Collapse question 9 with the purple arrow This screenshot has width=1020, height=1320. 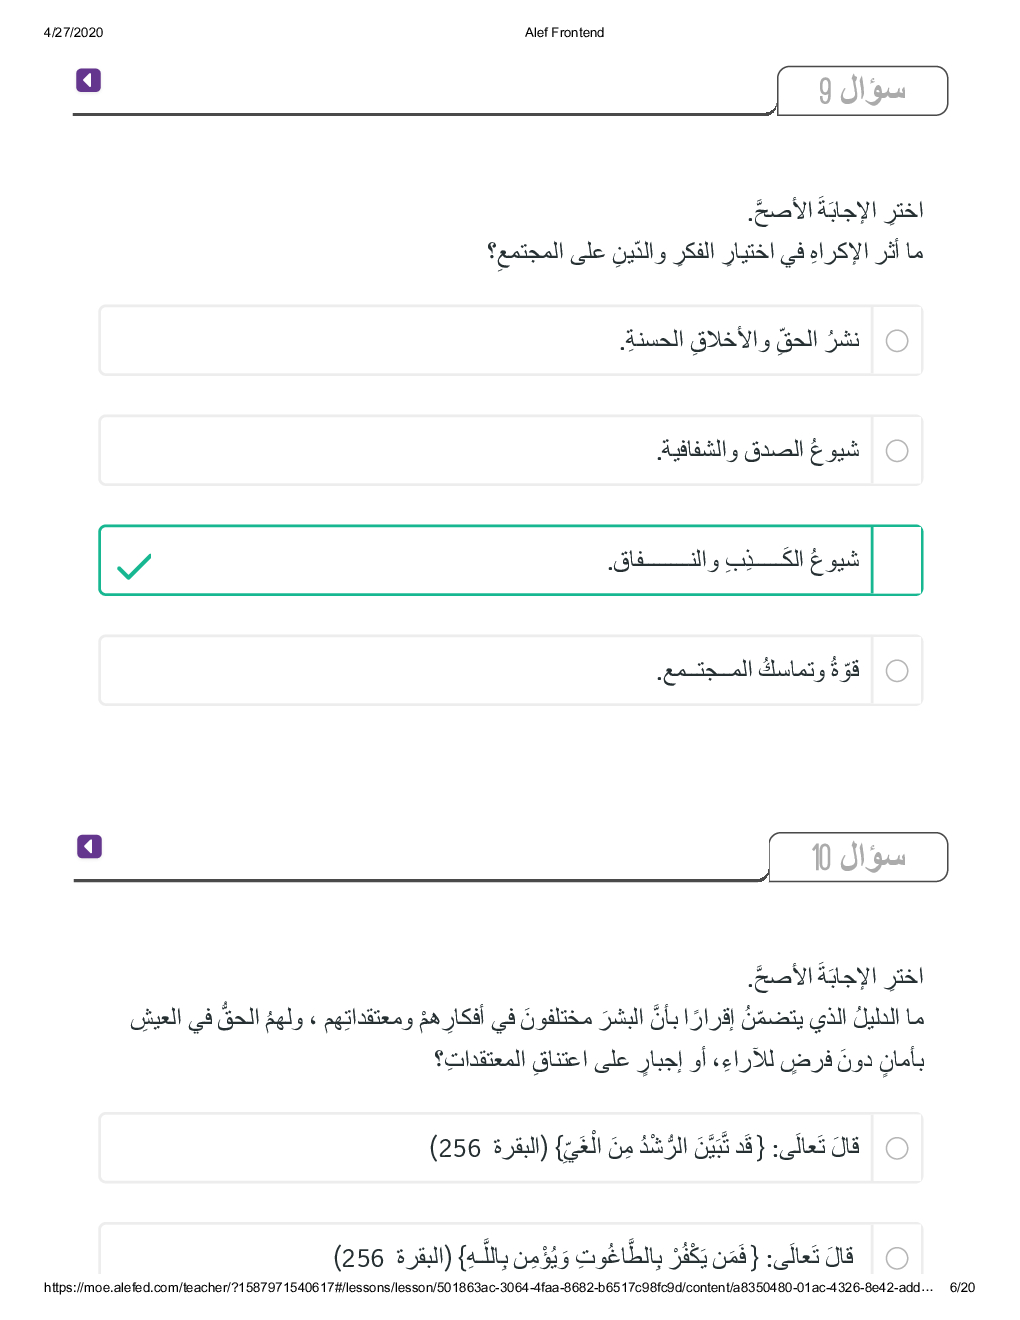(88, 80)
